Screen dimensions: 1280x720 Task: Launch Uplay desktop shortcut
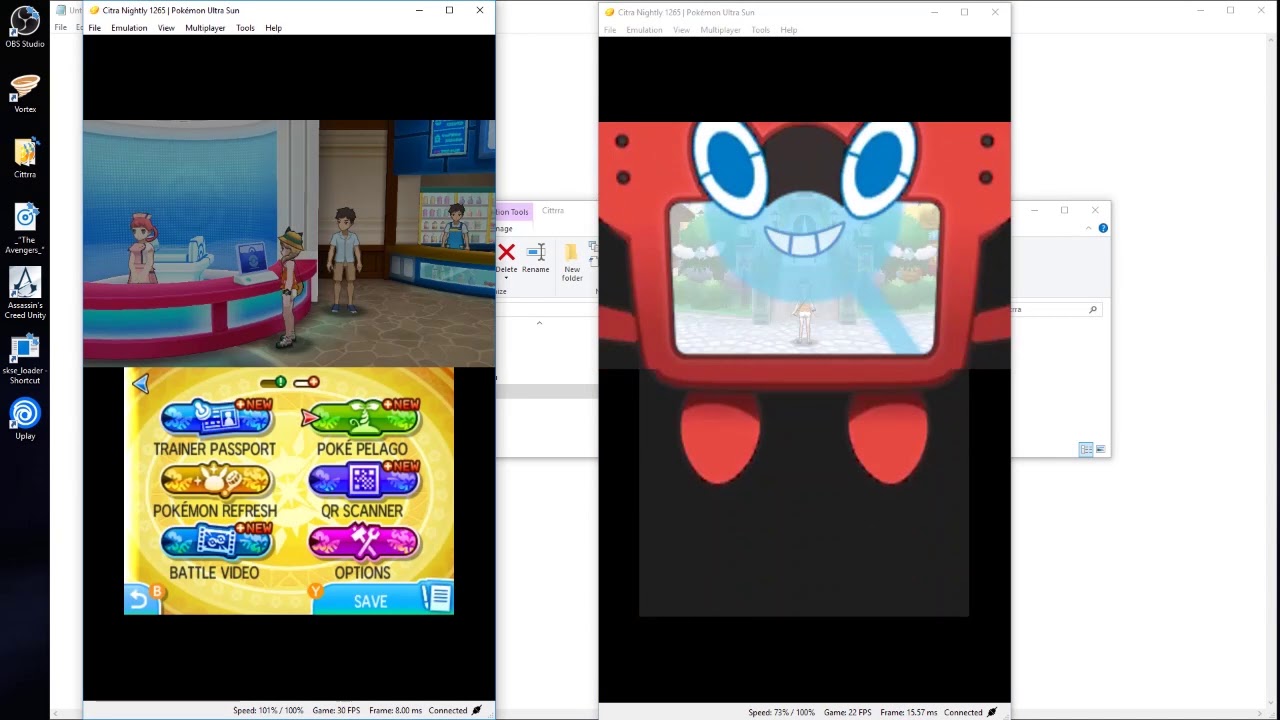pyautogui.click(x=25, y=419)
